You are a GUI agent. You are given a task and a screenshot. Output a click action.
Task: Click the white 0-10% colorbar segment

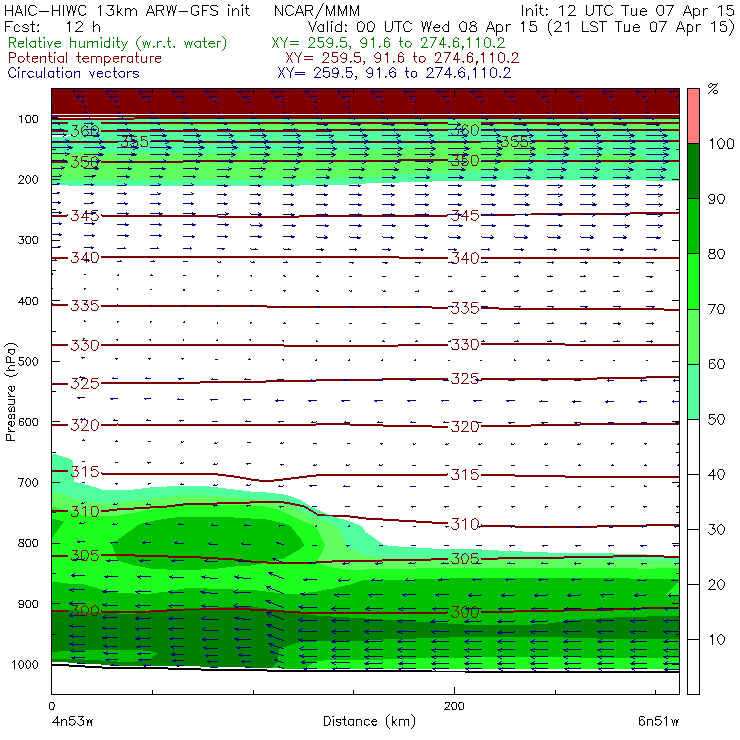pyautogui.click(x=693, y=667)
